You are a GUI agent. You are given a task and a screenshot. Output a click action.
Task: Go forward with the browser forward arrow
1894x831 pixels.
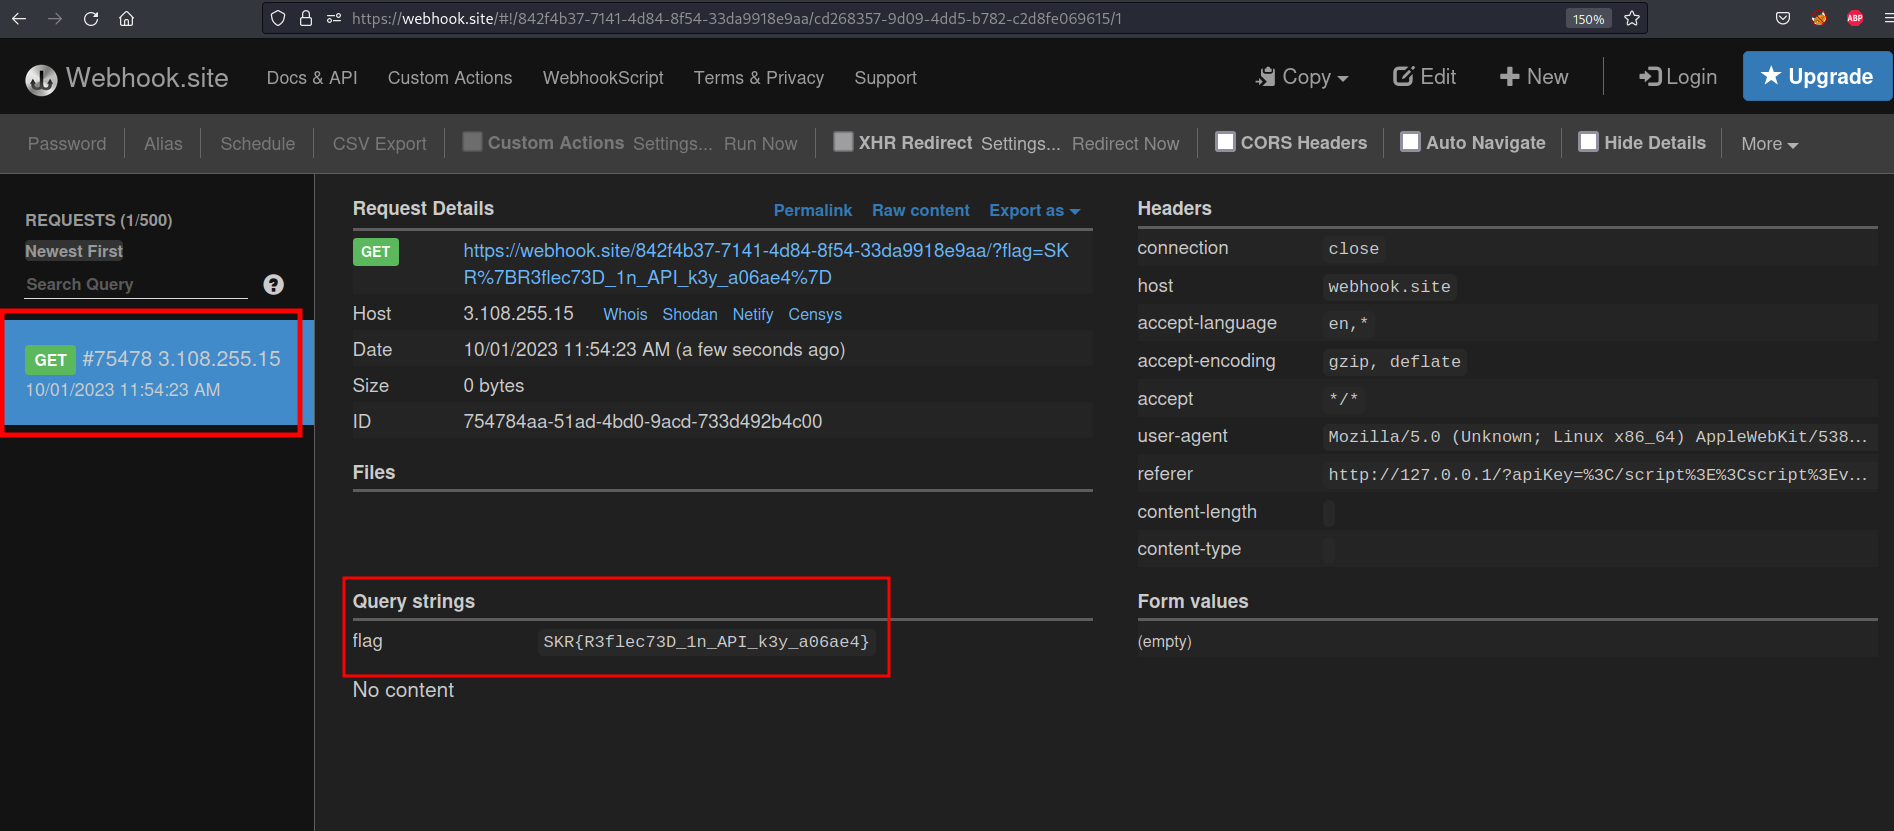tap(55, 18)
